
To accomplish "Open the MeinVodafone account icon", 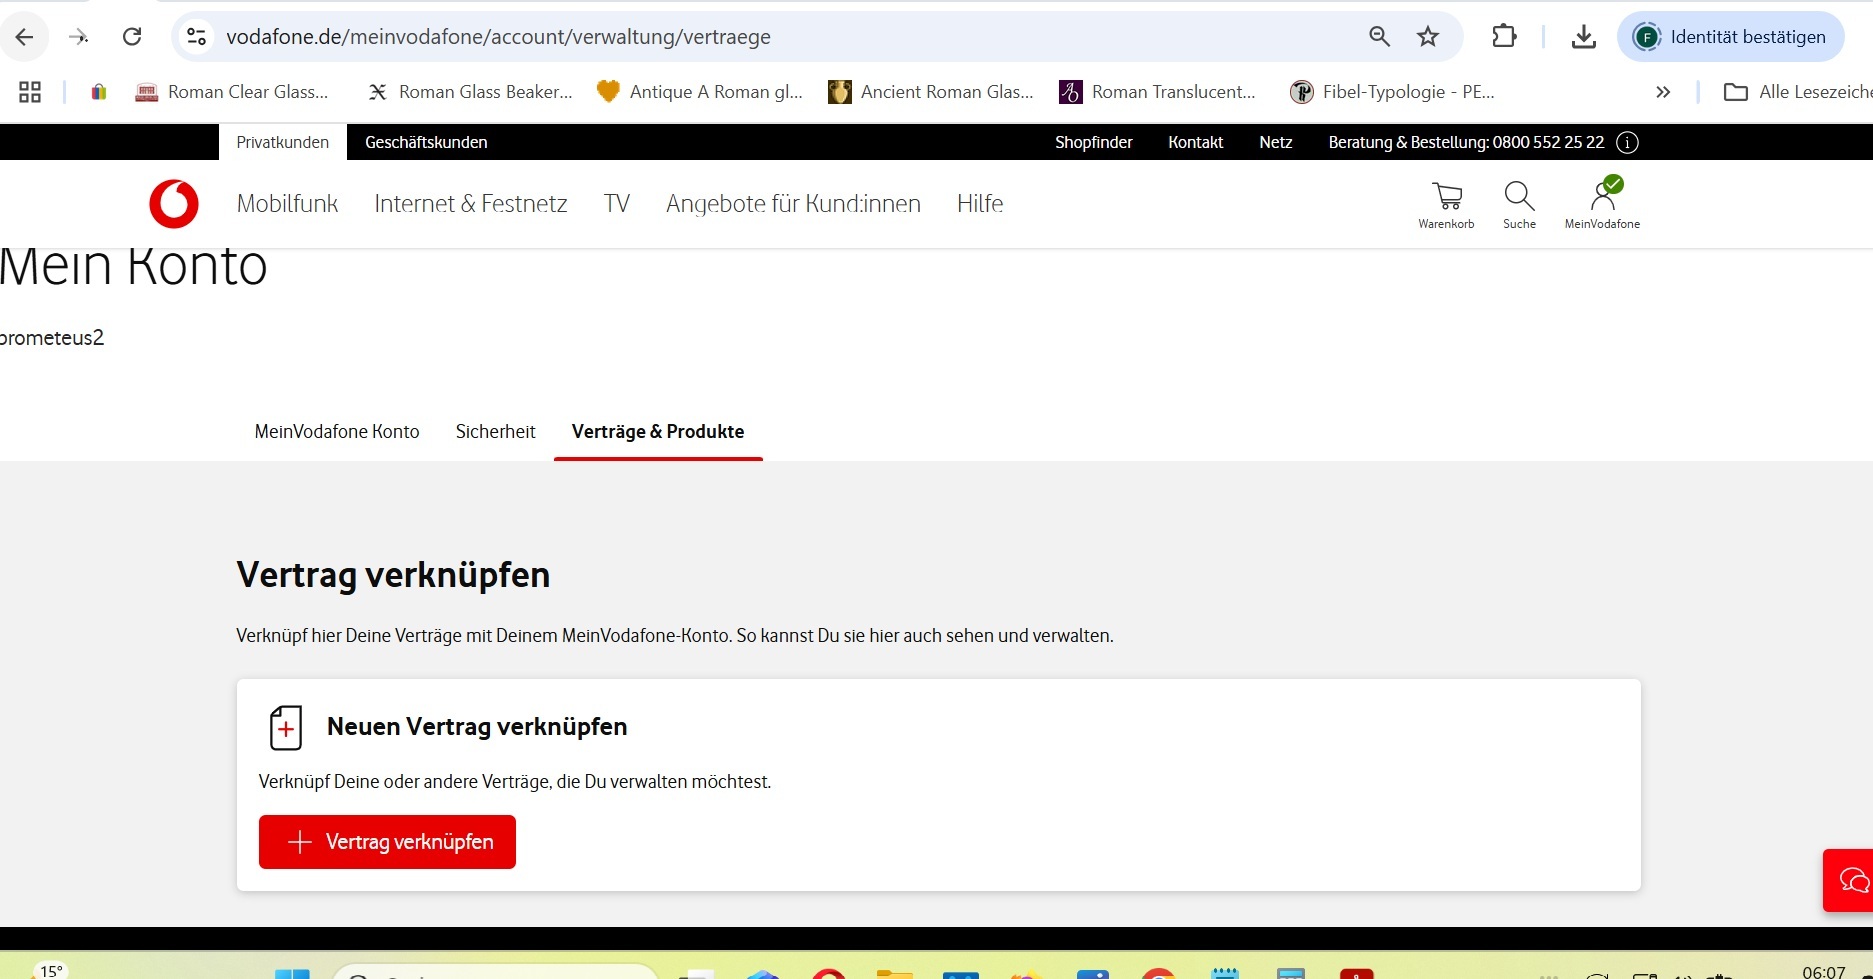I will coord(1602,204).
